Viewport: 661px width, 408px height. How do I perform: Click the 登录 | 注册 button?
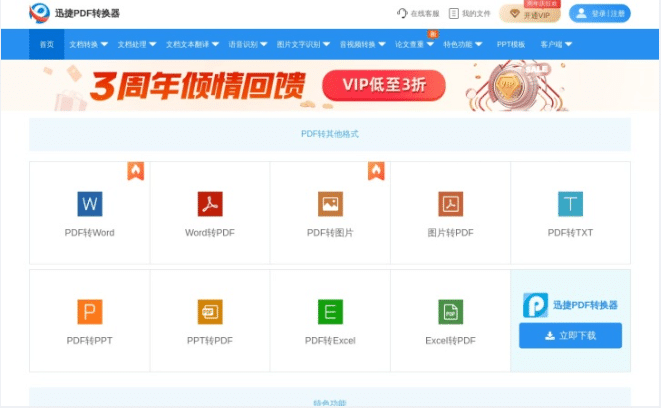(x=600, y=13)
